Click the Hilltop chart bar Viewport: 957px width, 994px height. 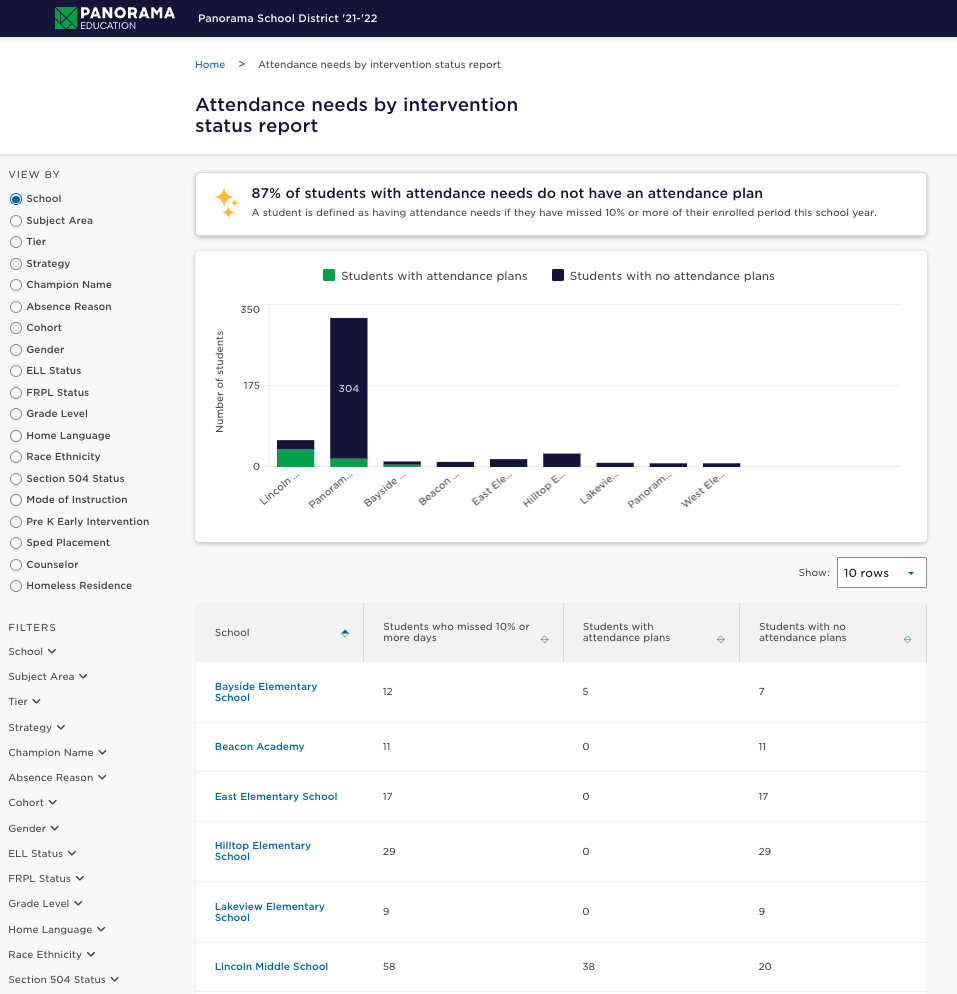(x=562, y=460)
